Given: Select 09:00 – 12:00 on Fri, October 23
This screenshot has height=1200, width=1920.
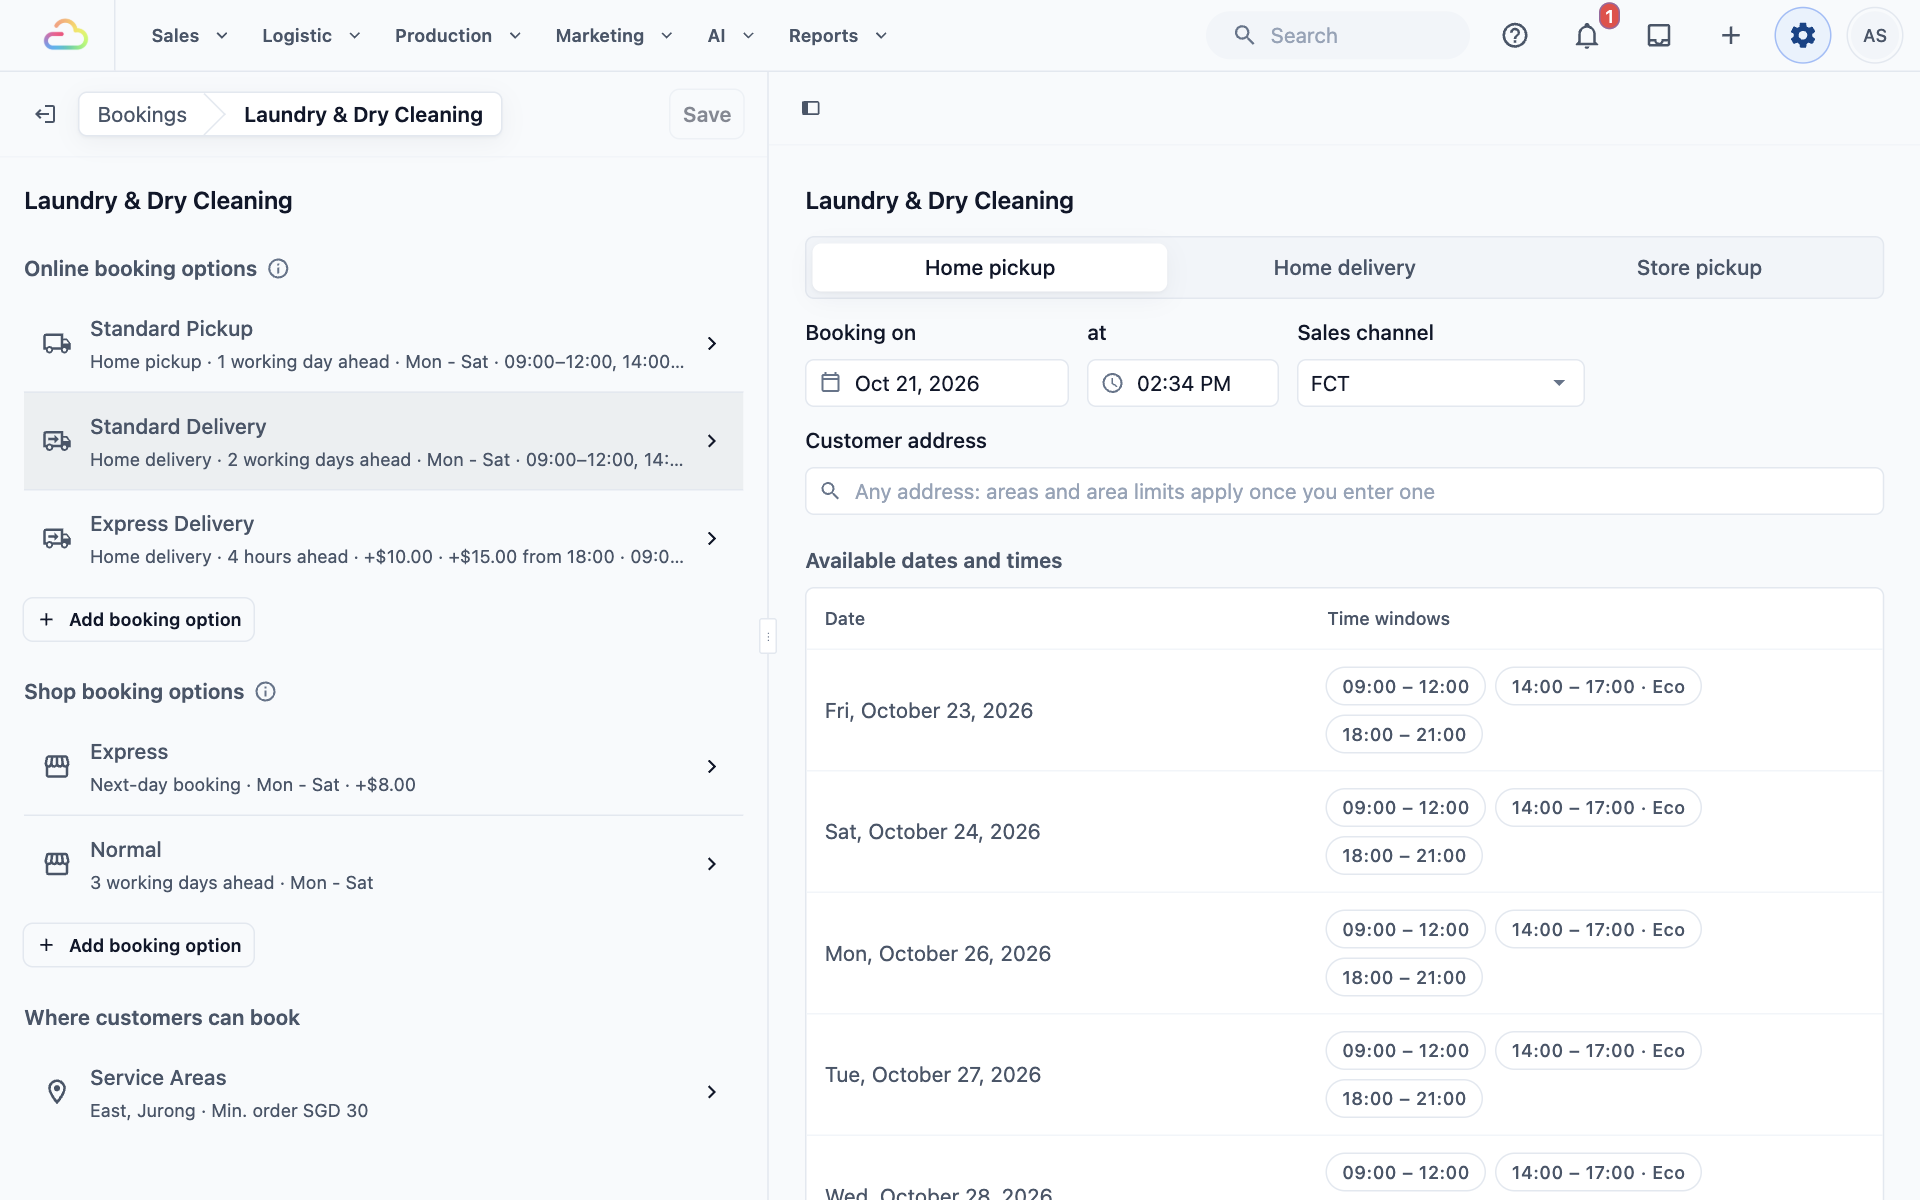Looking at the screenshot, I should [1405, 686].
